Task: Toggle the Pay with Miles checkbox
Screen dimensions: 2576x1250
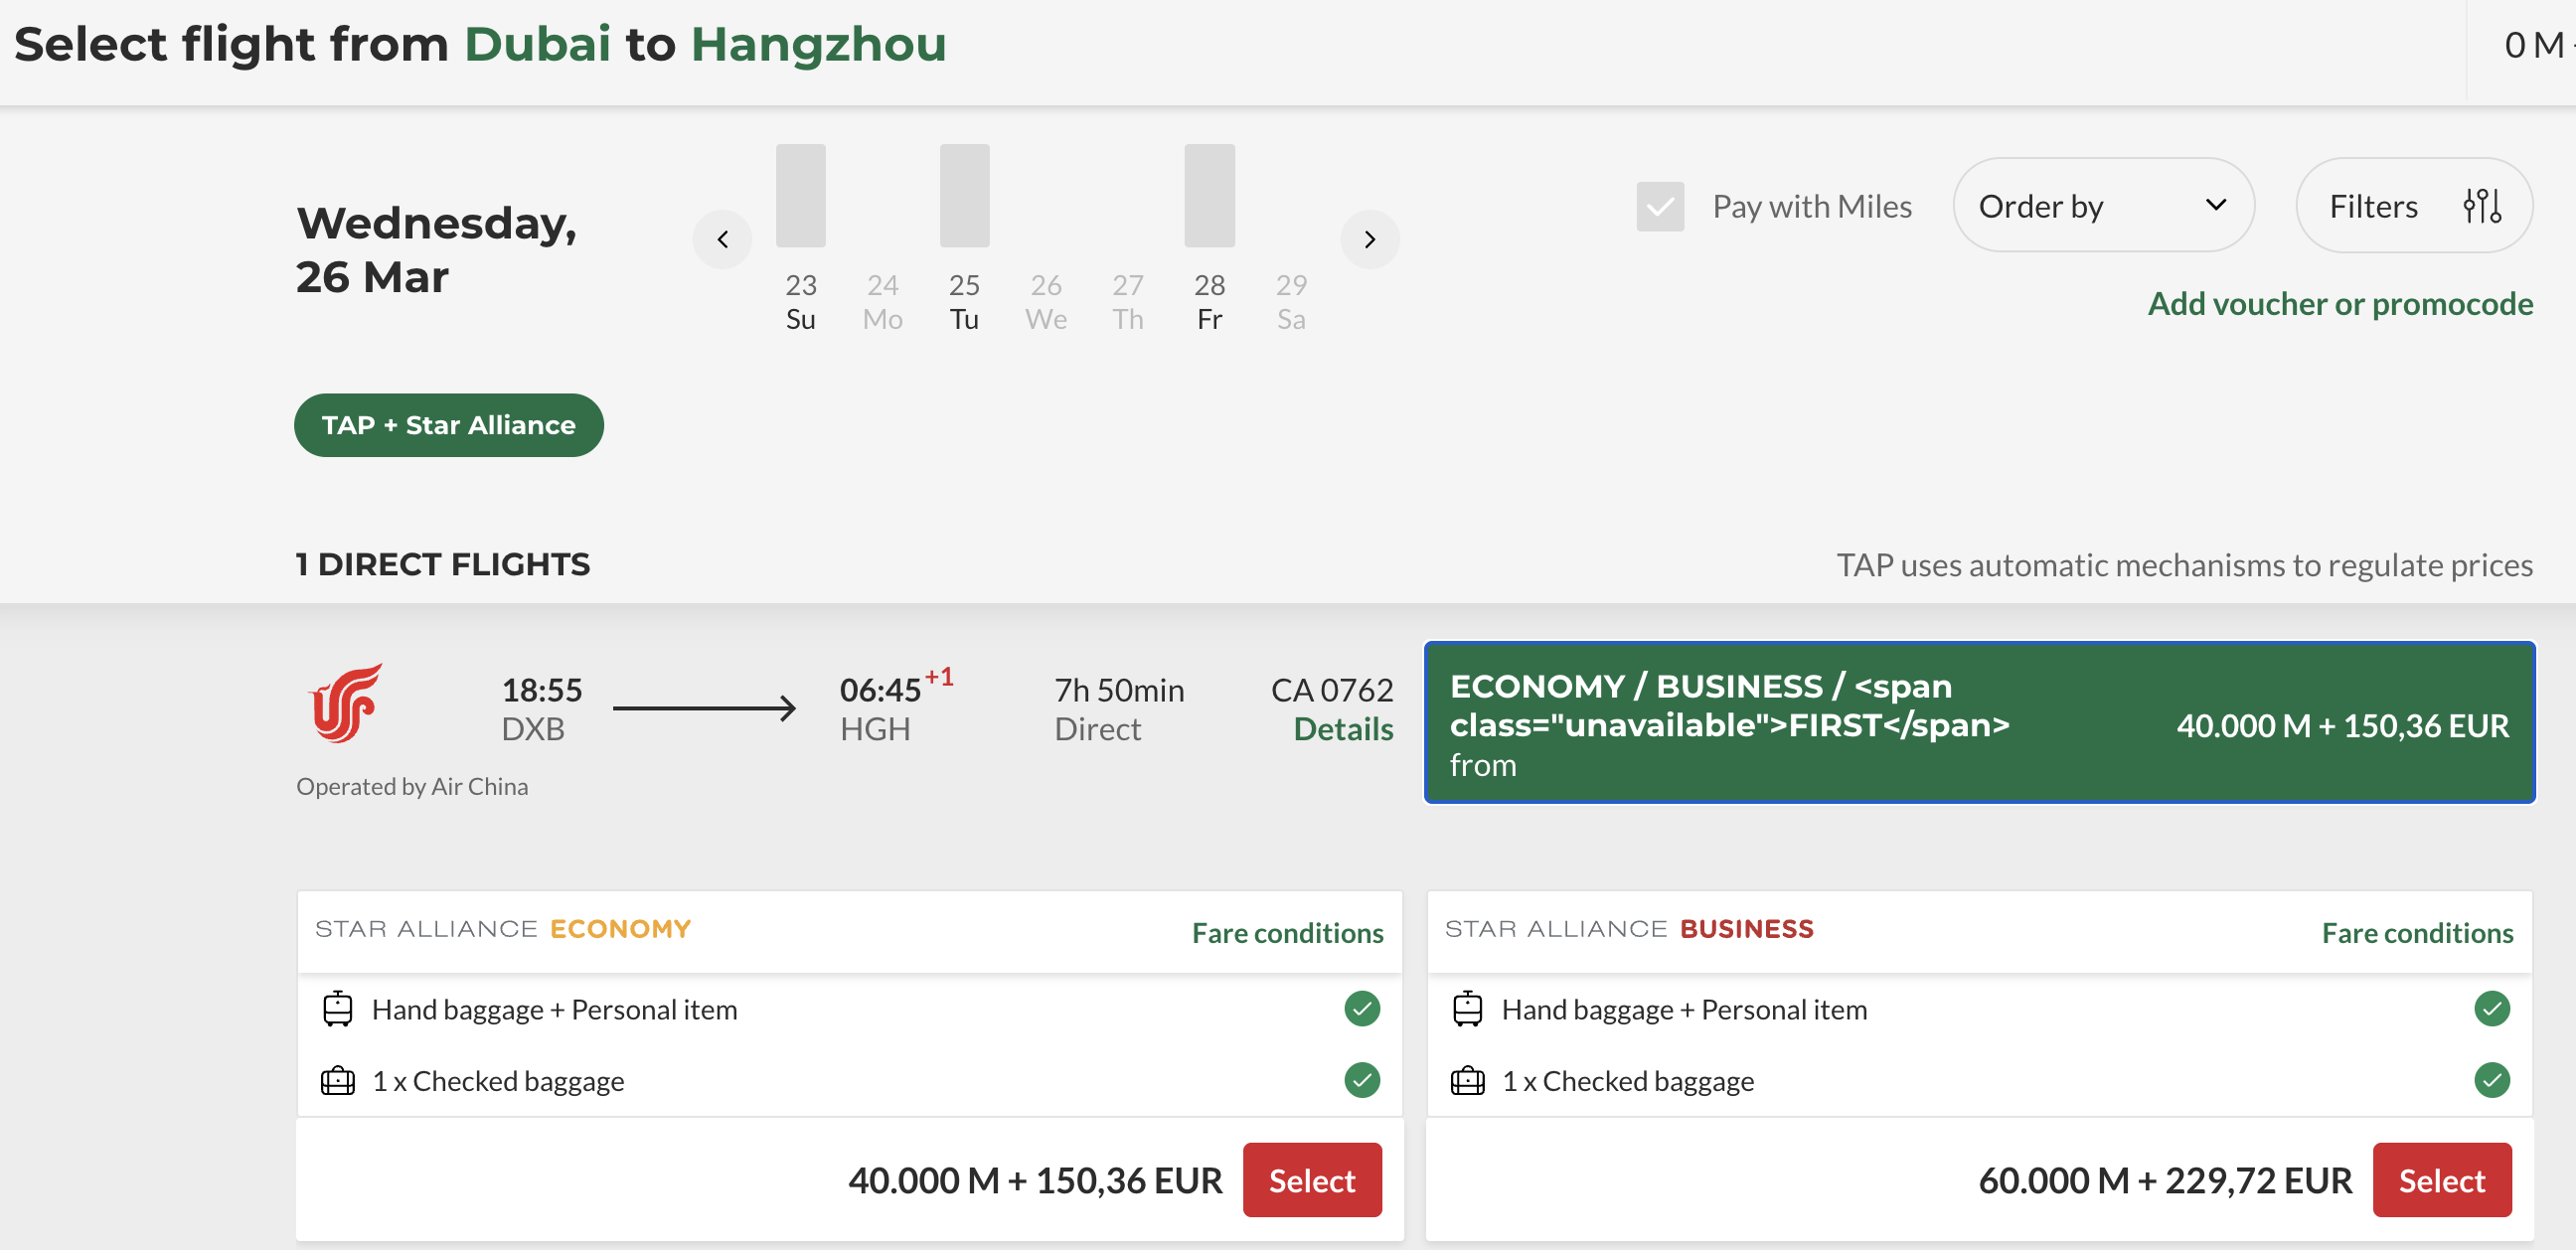Action: point(1660,206)
